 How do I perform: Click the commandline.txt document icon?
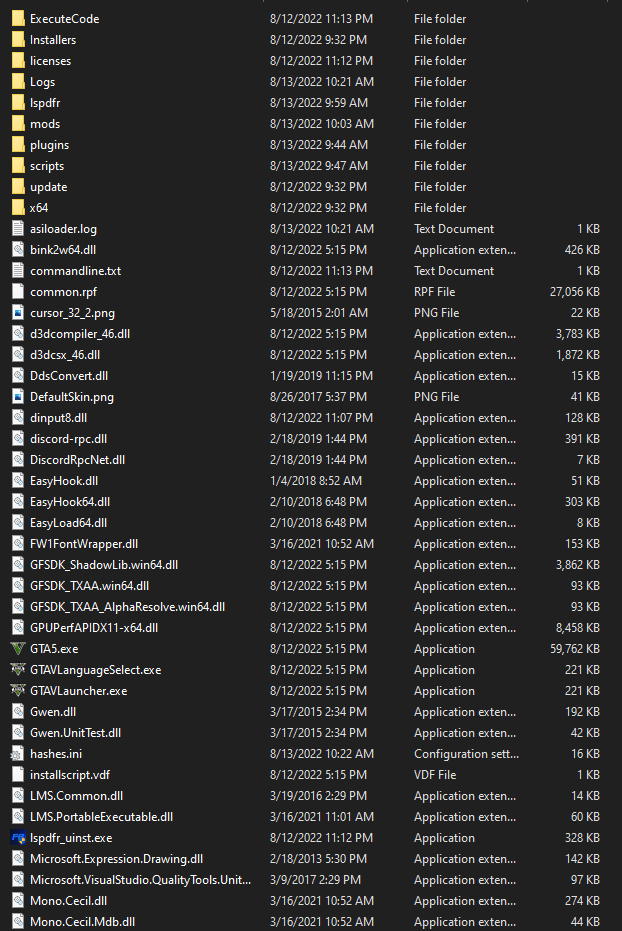pos(18,271)
